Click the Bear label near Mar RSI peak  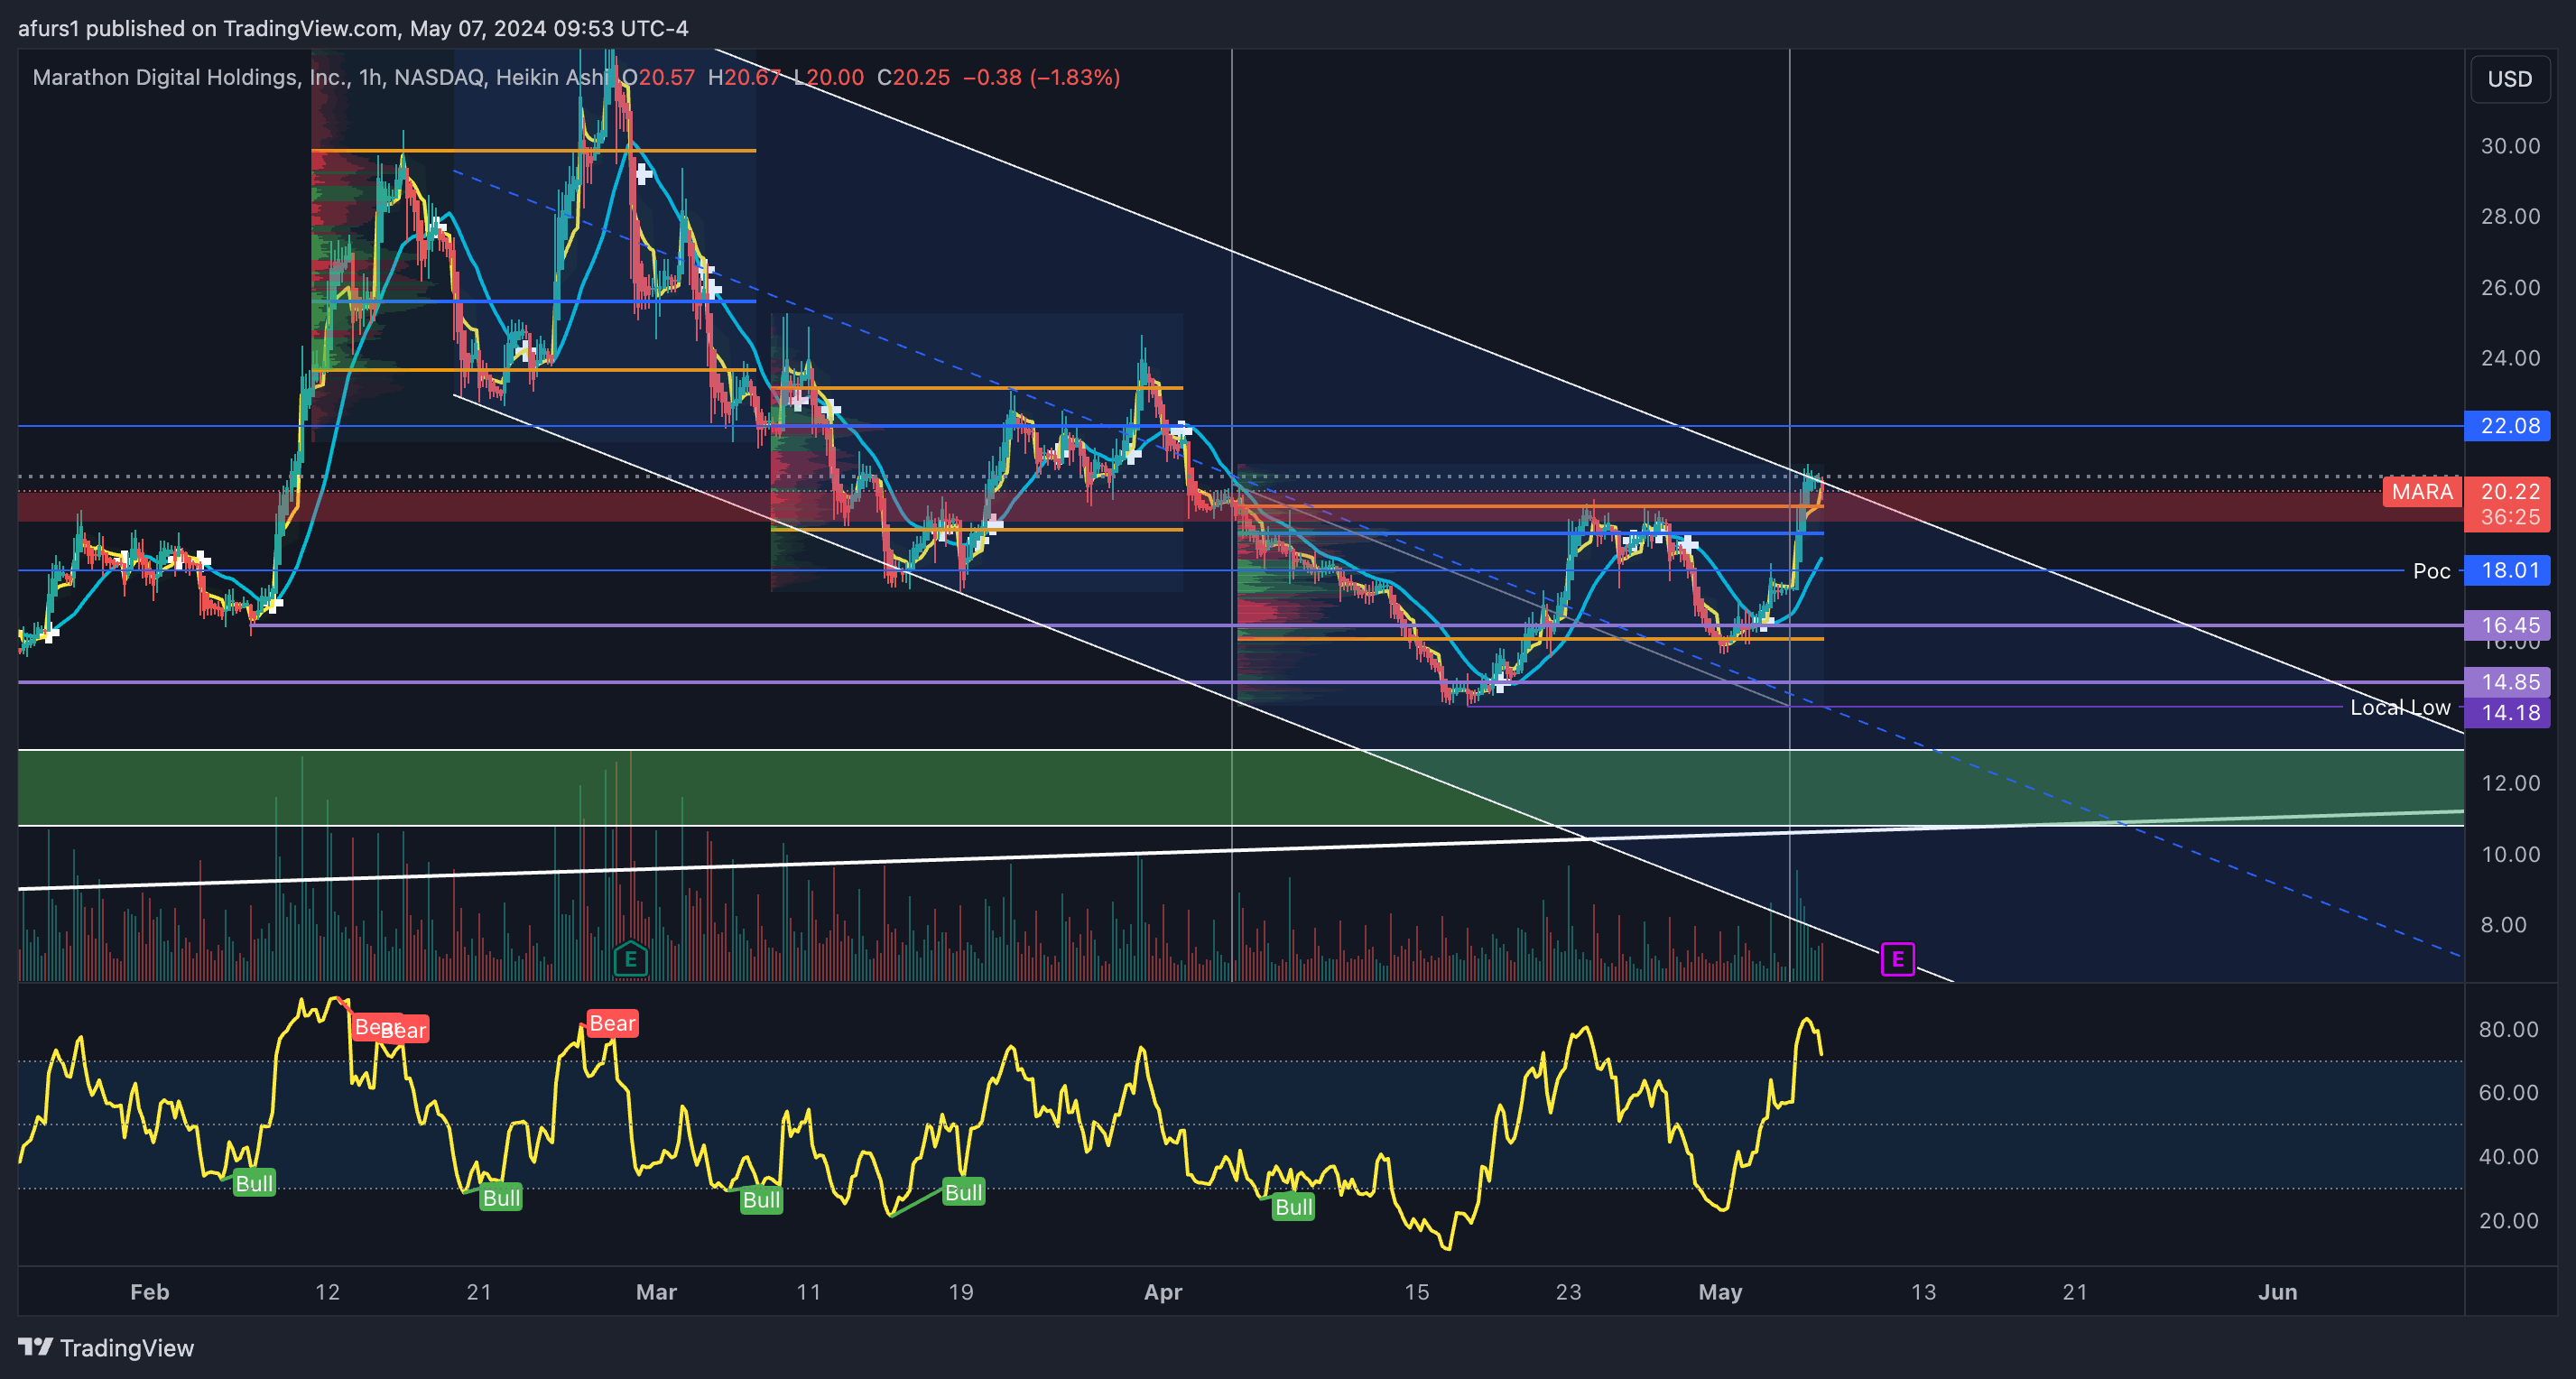(612, 1023)
